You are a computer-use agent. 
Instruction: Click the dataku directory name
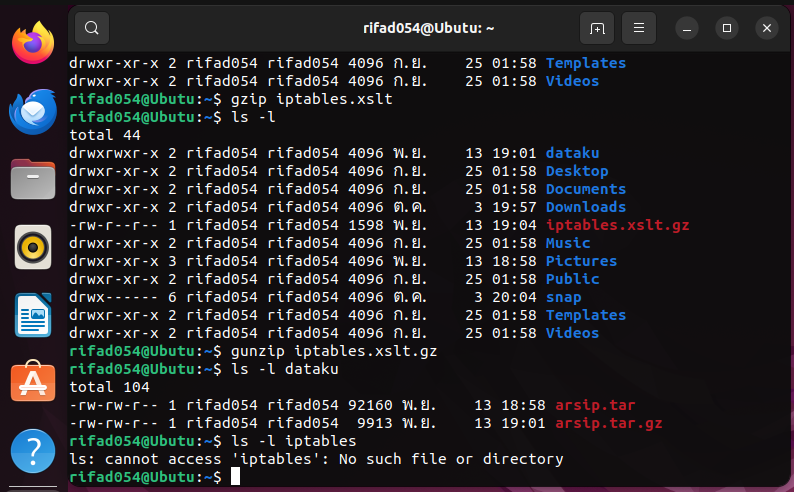572,153
